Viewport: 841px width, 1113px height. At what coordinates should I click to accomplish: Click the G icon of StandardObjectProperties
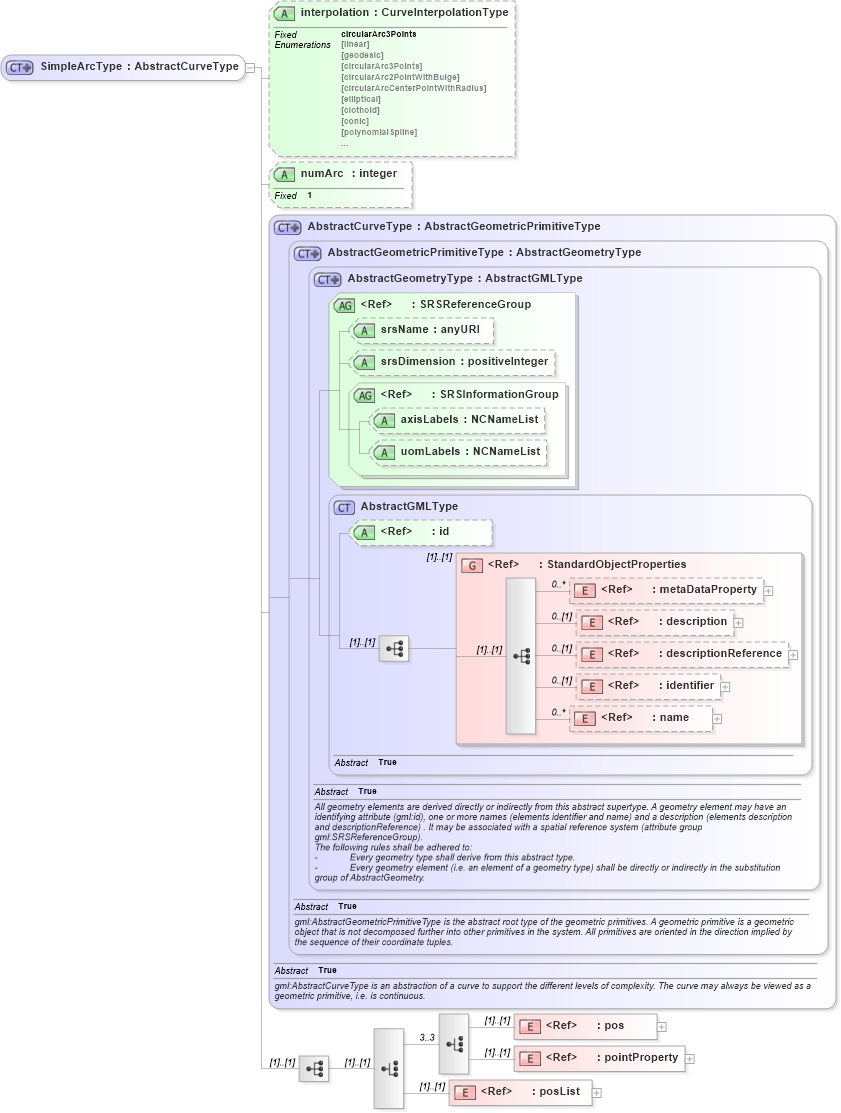(x=472, y=566)
